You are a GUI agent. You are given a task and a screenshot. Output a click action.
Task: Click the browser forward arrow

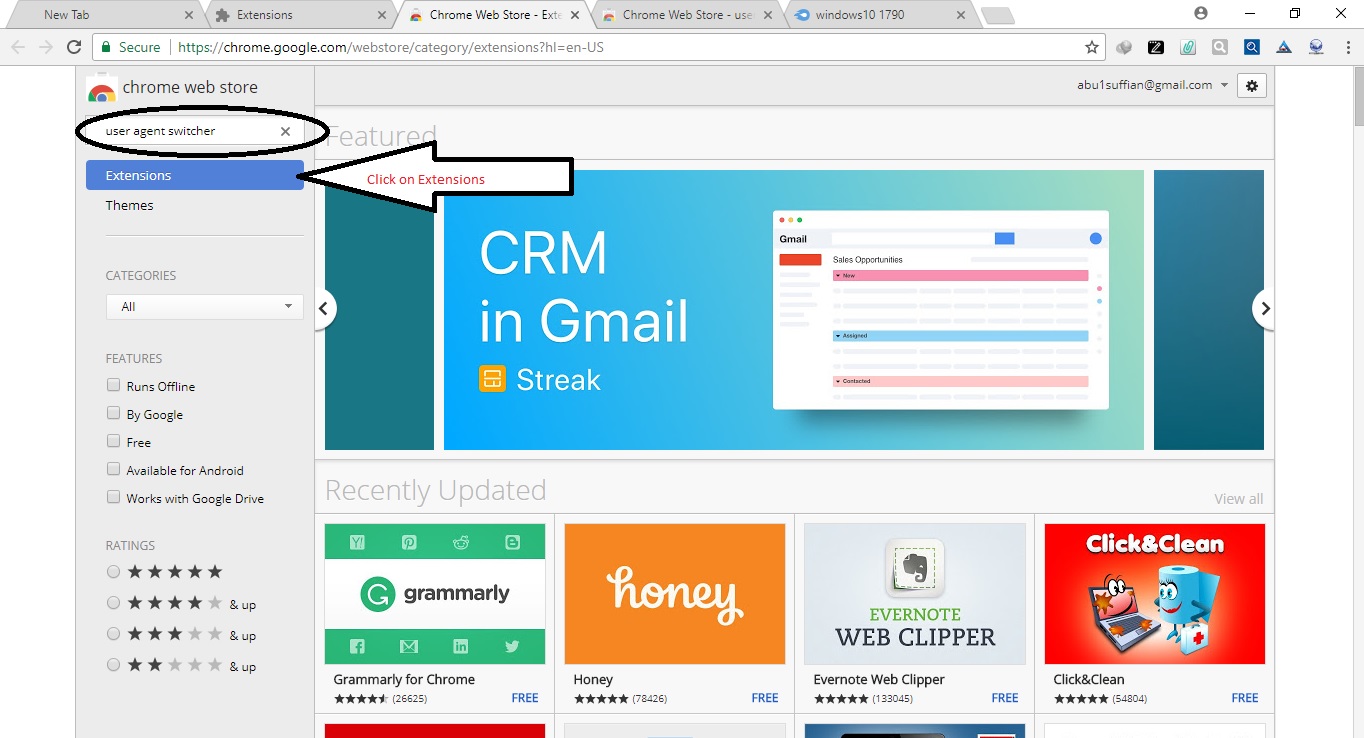click(x=45, y=47)
